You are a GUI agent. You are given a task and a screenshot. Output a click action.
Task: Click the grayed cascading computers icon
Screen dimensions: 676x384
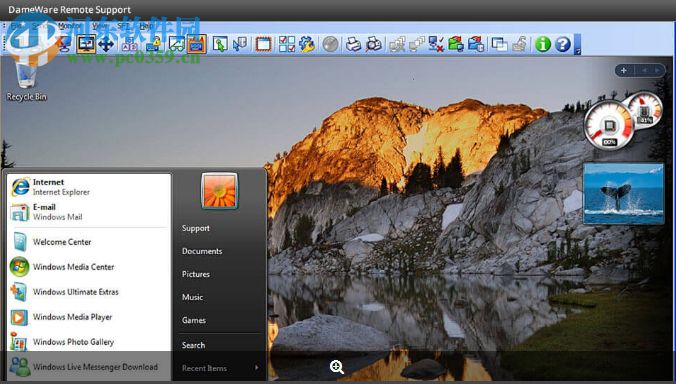(x=417, y=44)
